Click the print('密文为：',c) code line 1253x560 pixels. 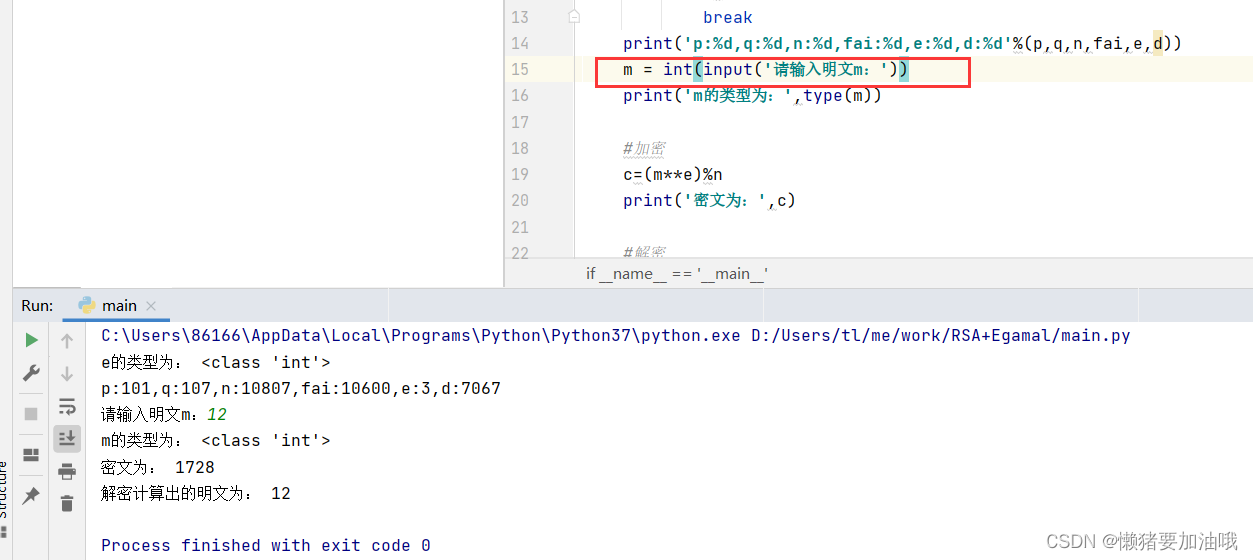click(x=709, y=200)
